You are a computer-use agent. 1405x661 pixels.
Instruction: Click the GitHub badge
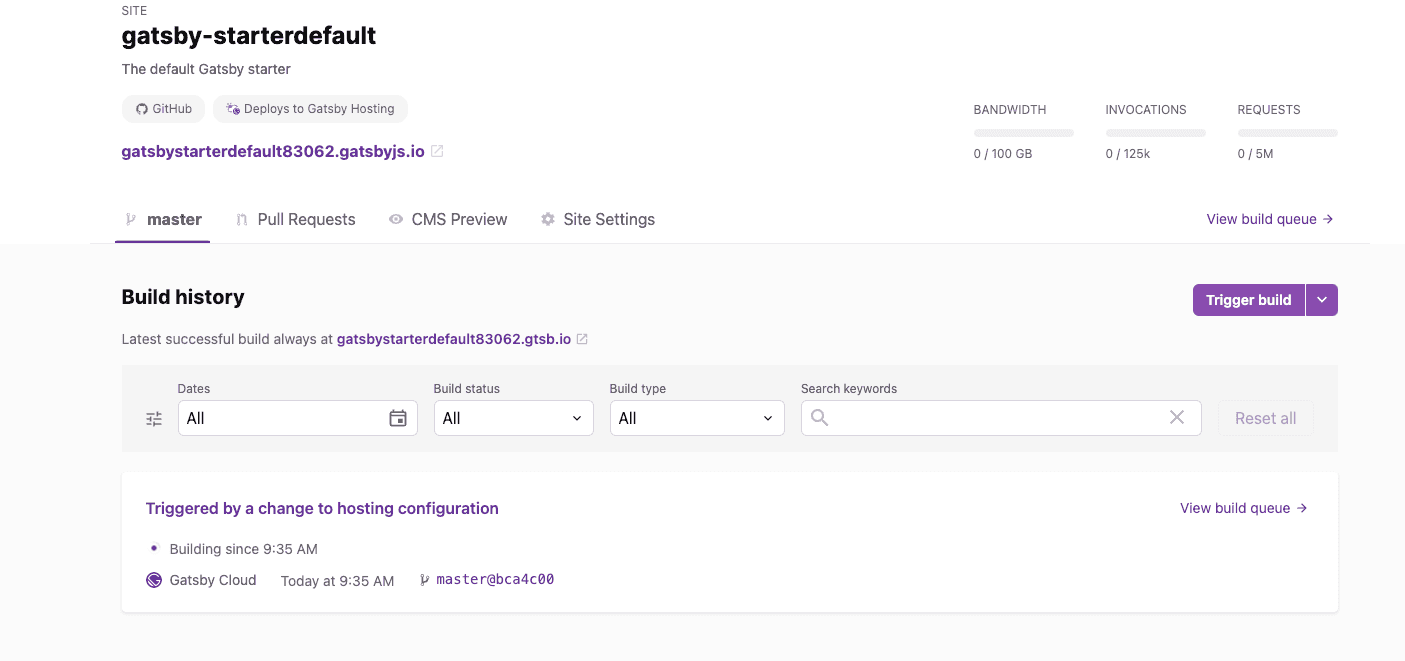[x=164, y=109]
